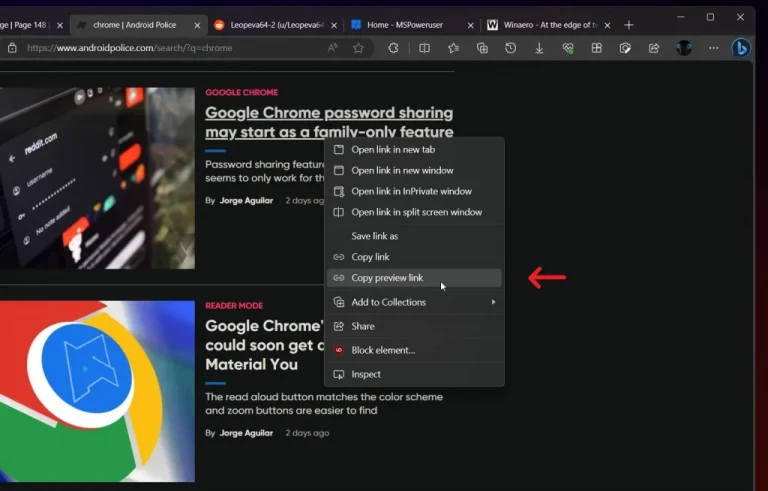The height and width of the screenshot is (491, 768).
Task: Open the Favorites list icon
Action: 453,47
